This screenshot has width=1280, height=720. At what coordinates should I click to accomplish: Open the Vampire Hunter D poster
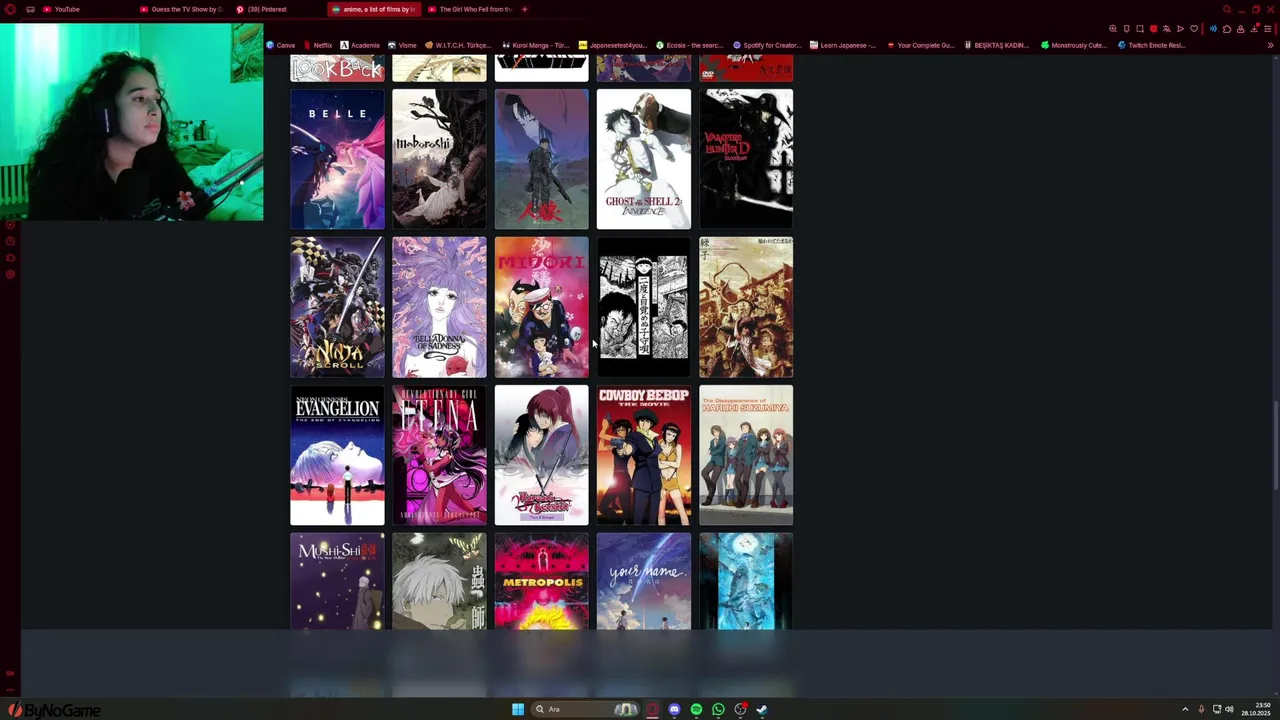click(x=746, y=159)
